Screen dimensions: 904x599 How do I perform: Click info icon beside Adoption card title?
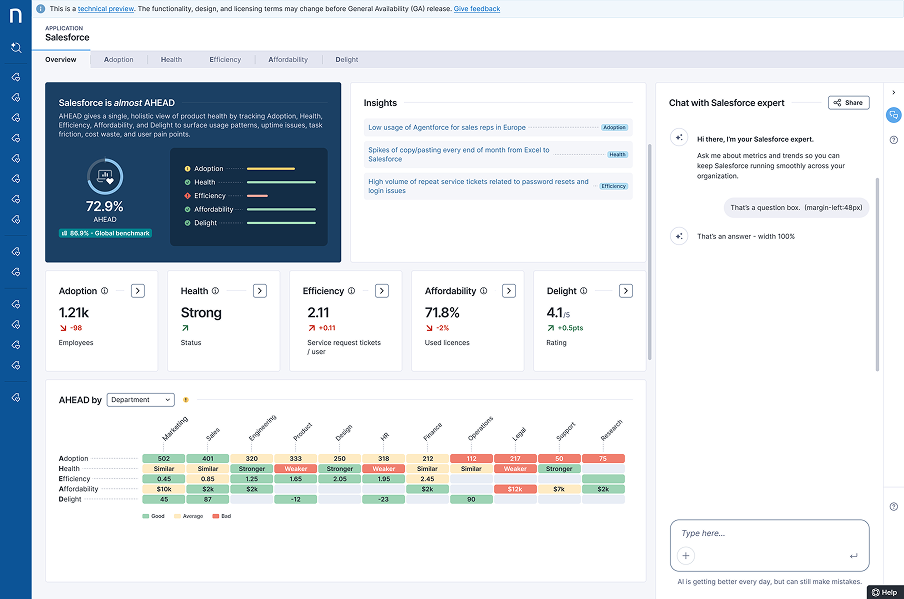[x=104, y=291]
